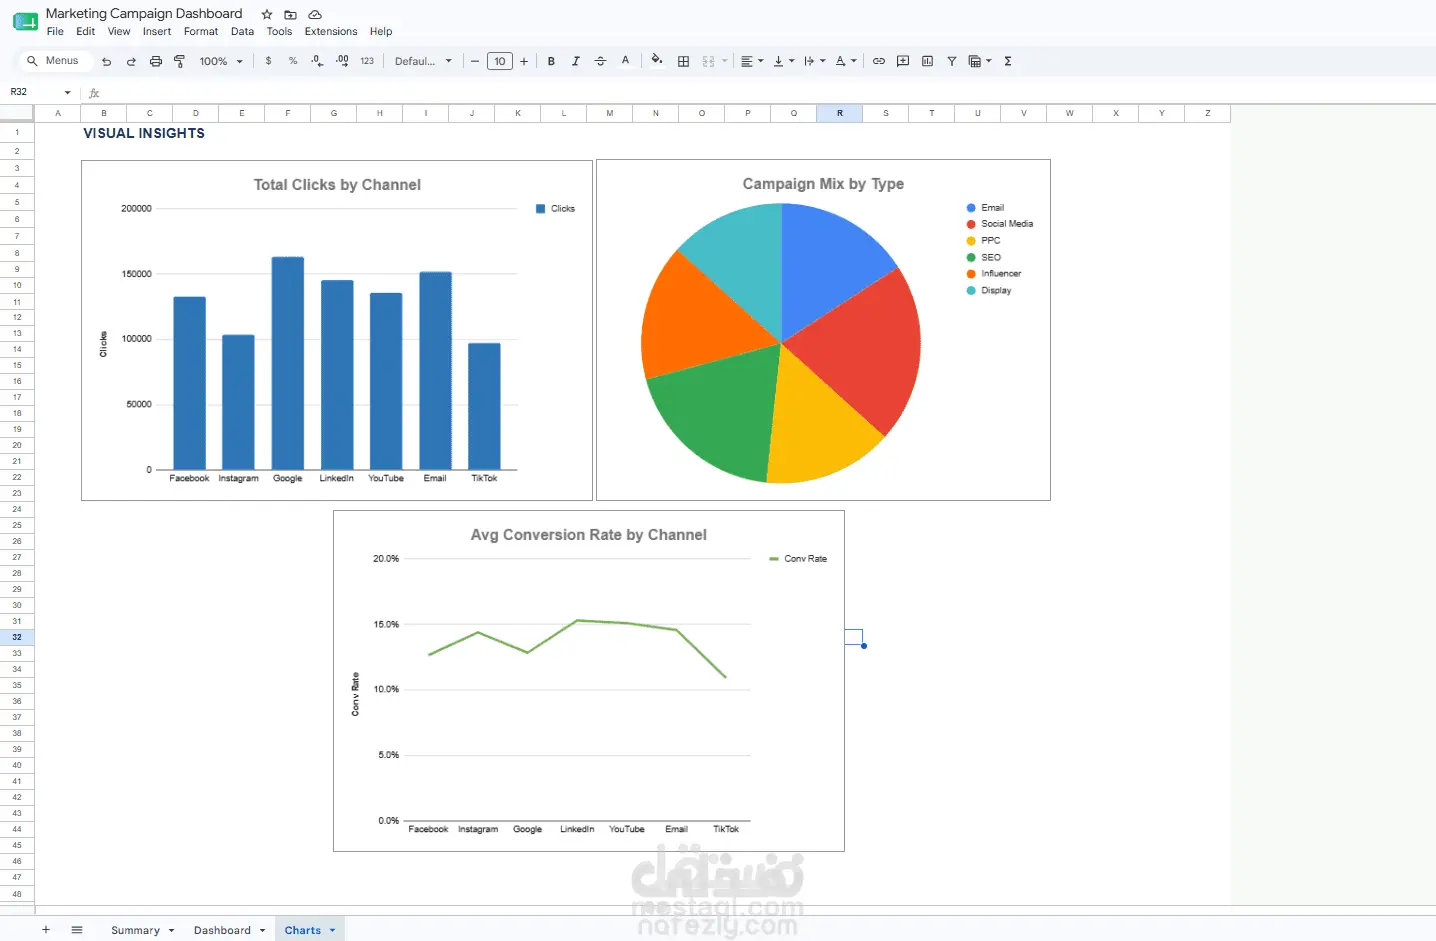Print the spreadsheet
Screen dimensions: 1436x941
coord(155,62)
